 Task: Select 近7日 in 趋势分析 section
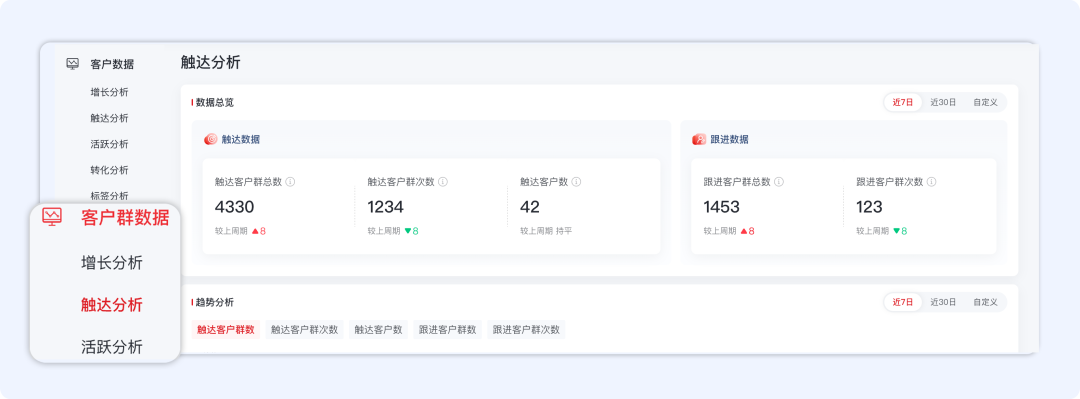[903, 302]
